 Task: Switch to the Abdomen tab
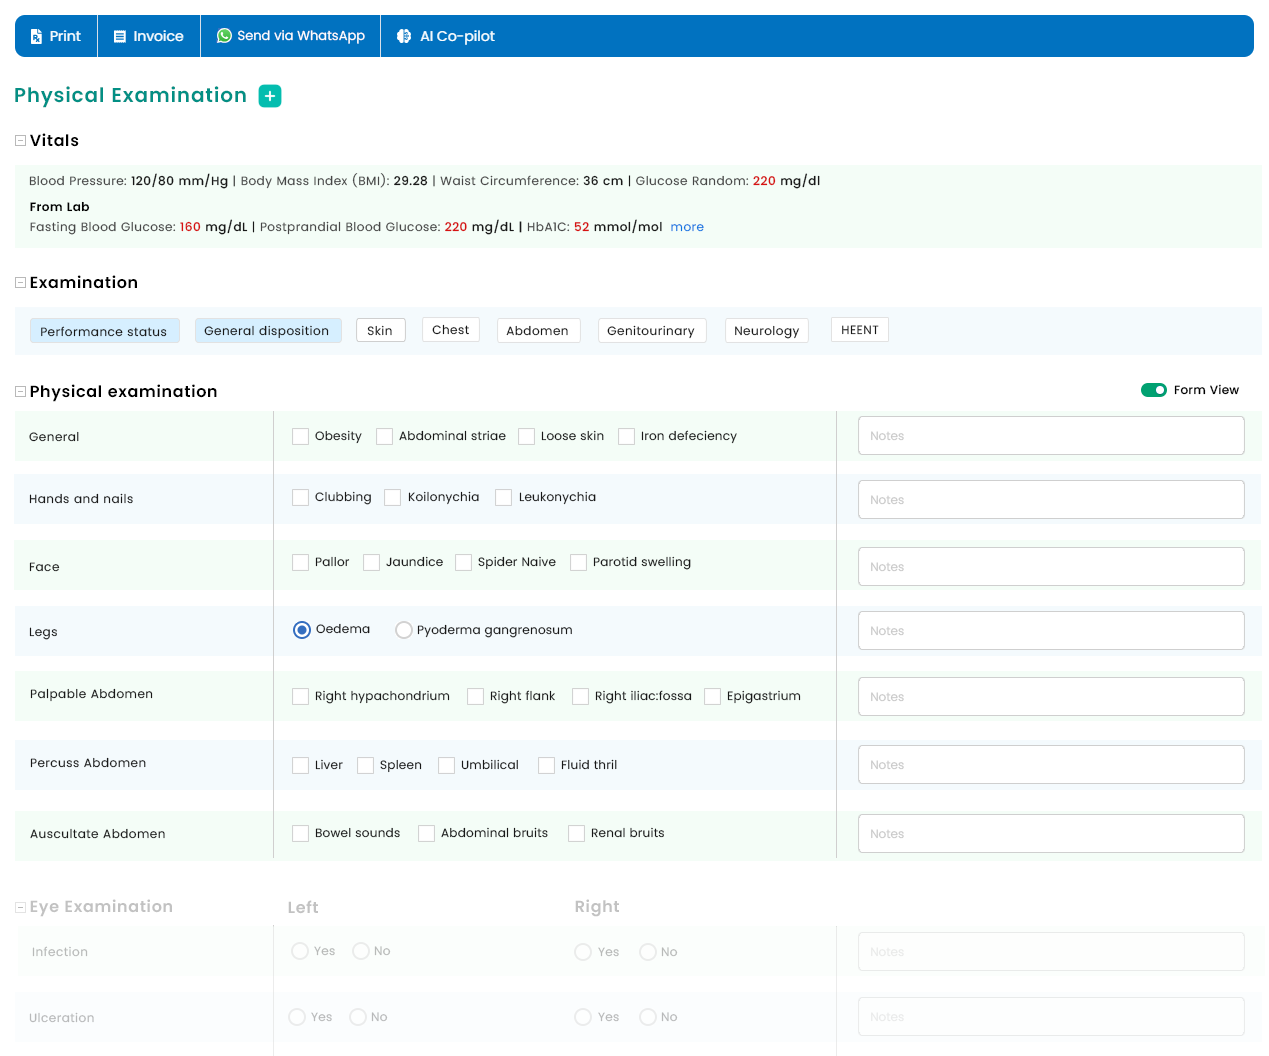pos(537,331)
